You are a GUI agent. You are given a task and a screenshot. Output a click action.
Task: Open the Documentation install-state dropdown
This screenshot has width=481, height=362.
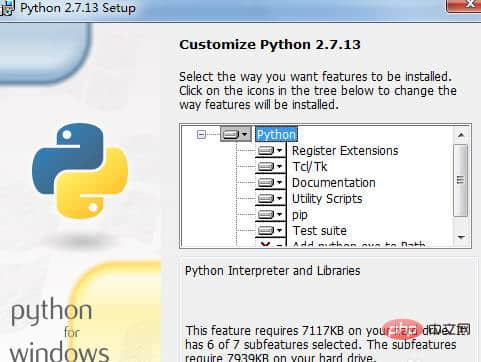(270, 182)
